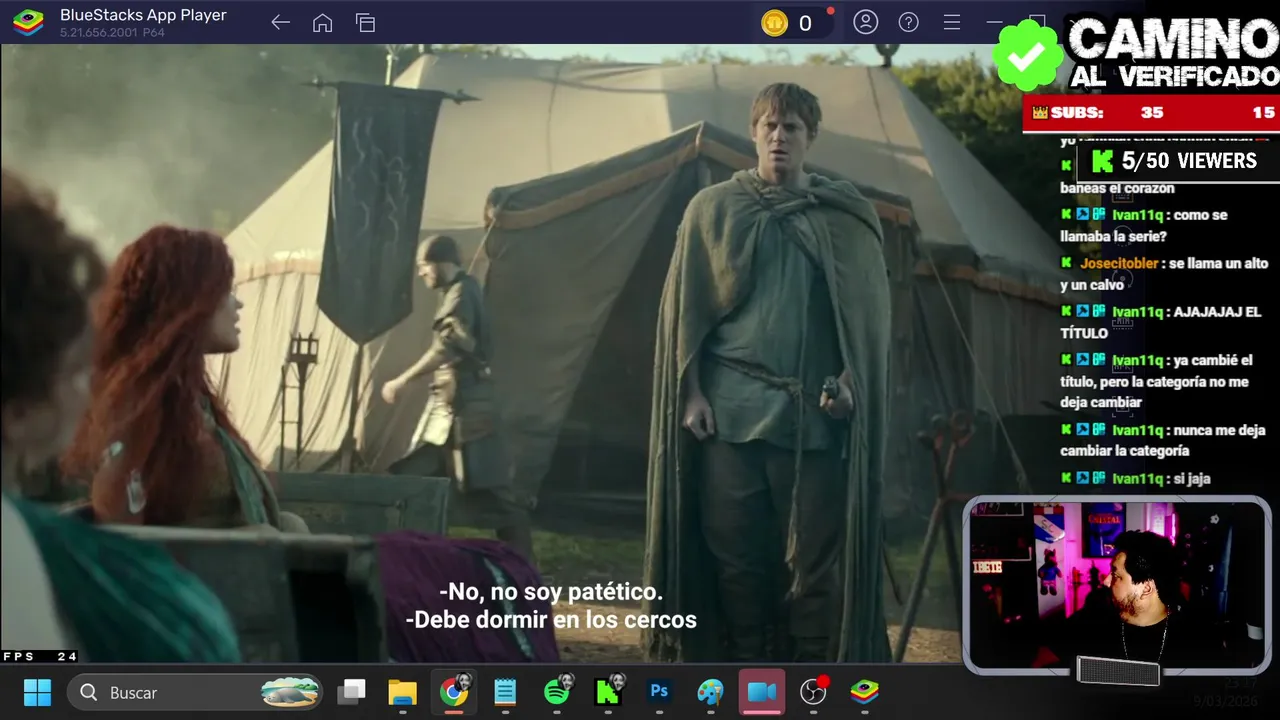Launch Photoshop from the taskbar
1280x720 pixels.
coord(659,692)
